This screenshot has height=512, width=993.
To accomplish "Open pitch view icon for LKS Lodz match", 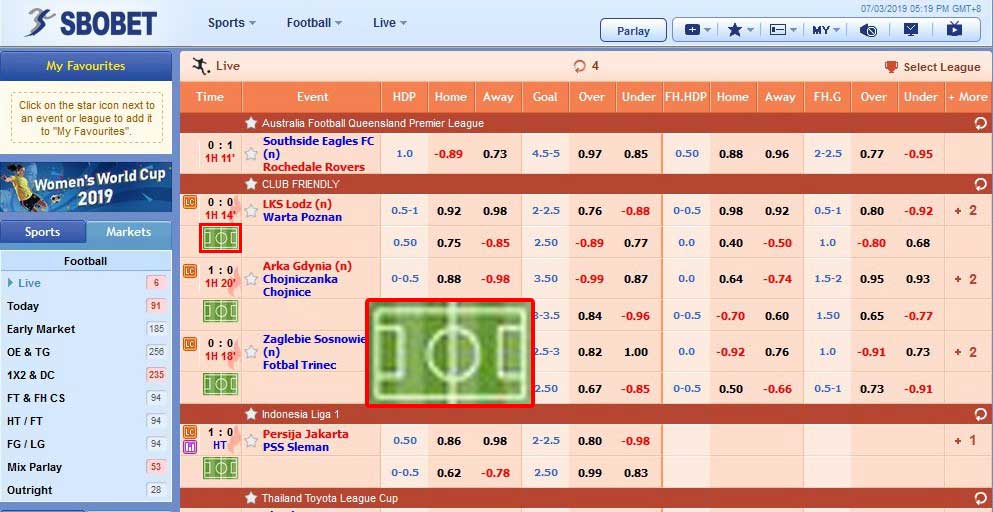I will pyautogui.click(x=220, y=238).
